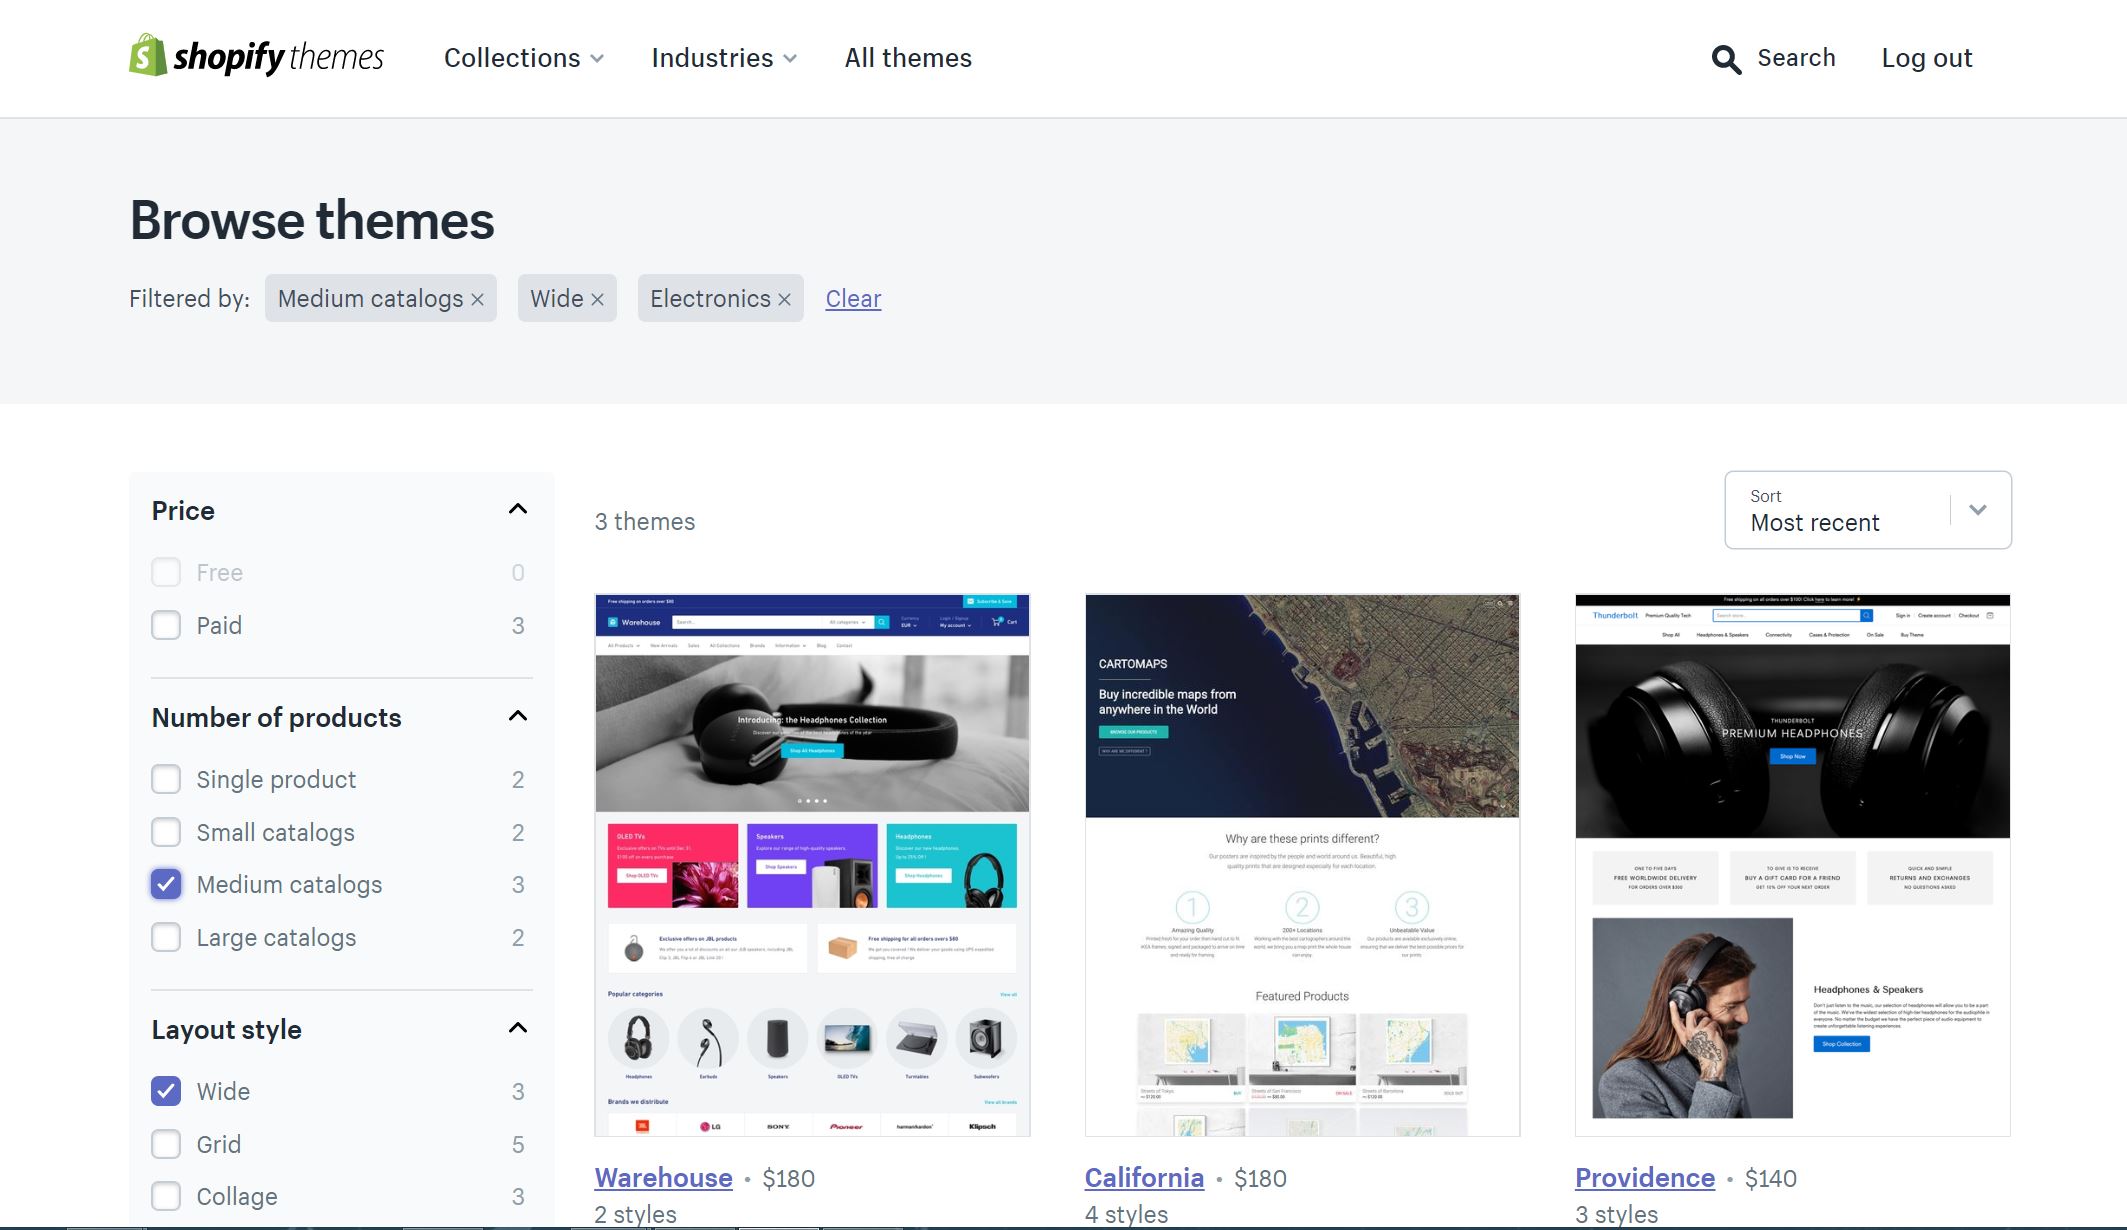Click the Shopify bag logo icon
Screen dimensions: 2127x1230
[147, 56]
